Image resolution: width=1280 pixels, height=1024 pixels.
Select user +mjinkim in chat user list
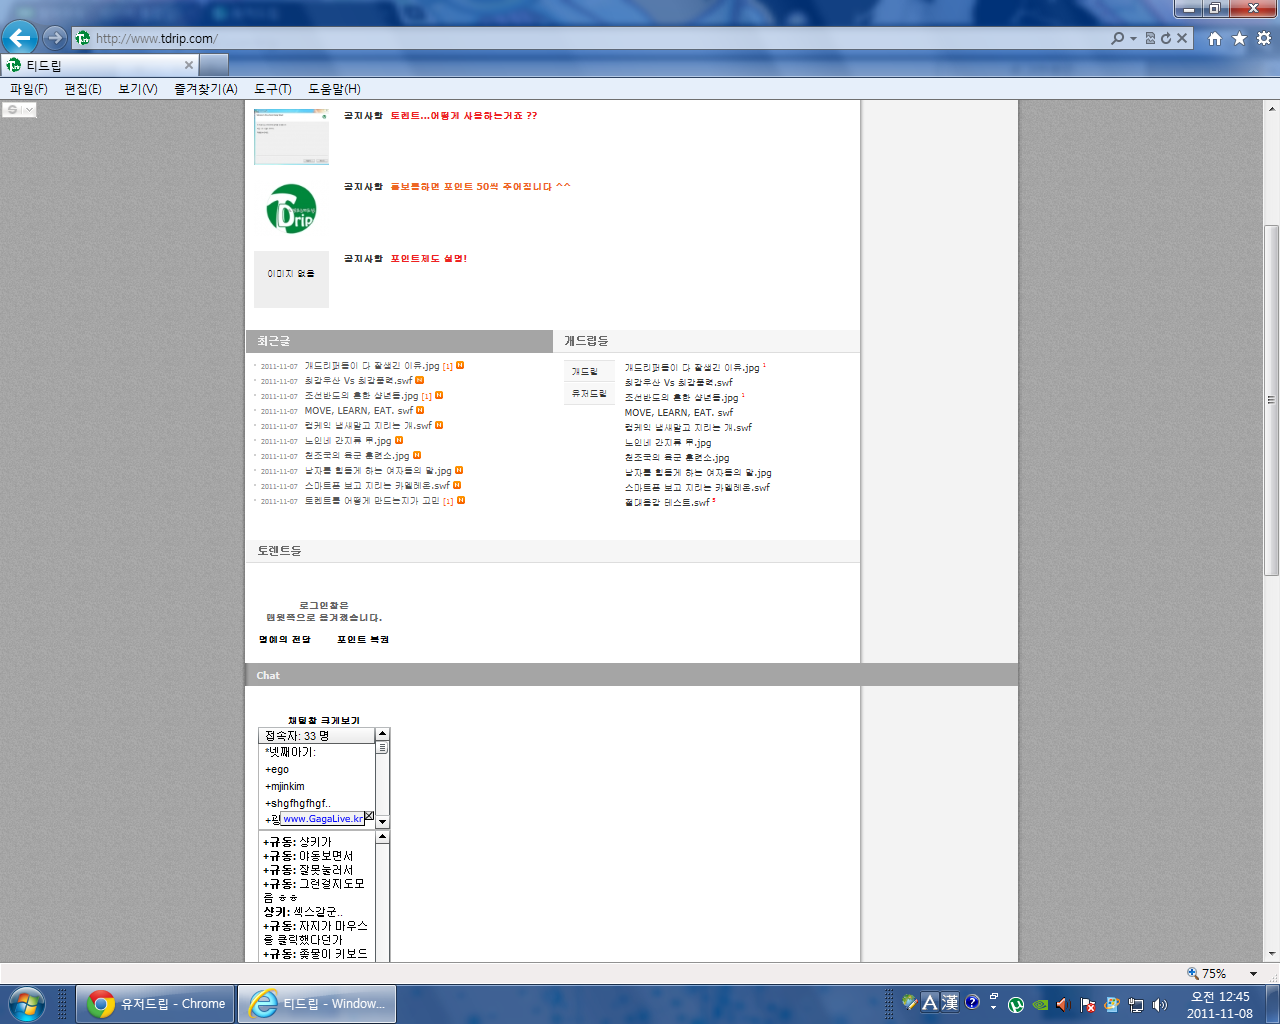285,786
